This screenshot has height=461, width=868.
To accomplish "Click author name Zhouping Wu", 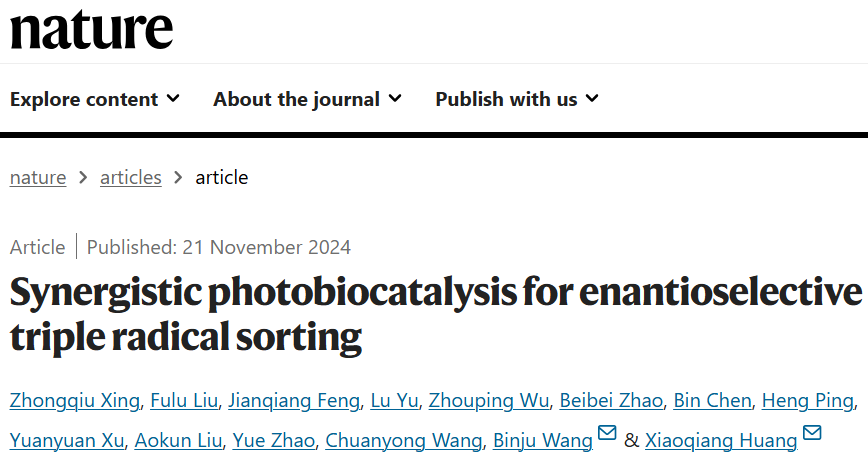I will pos(489,401).
